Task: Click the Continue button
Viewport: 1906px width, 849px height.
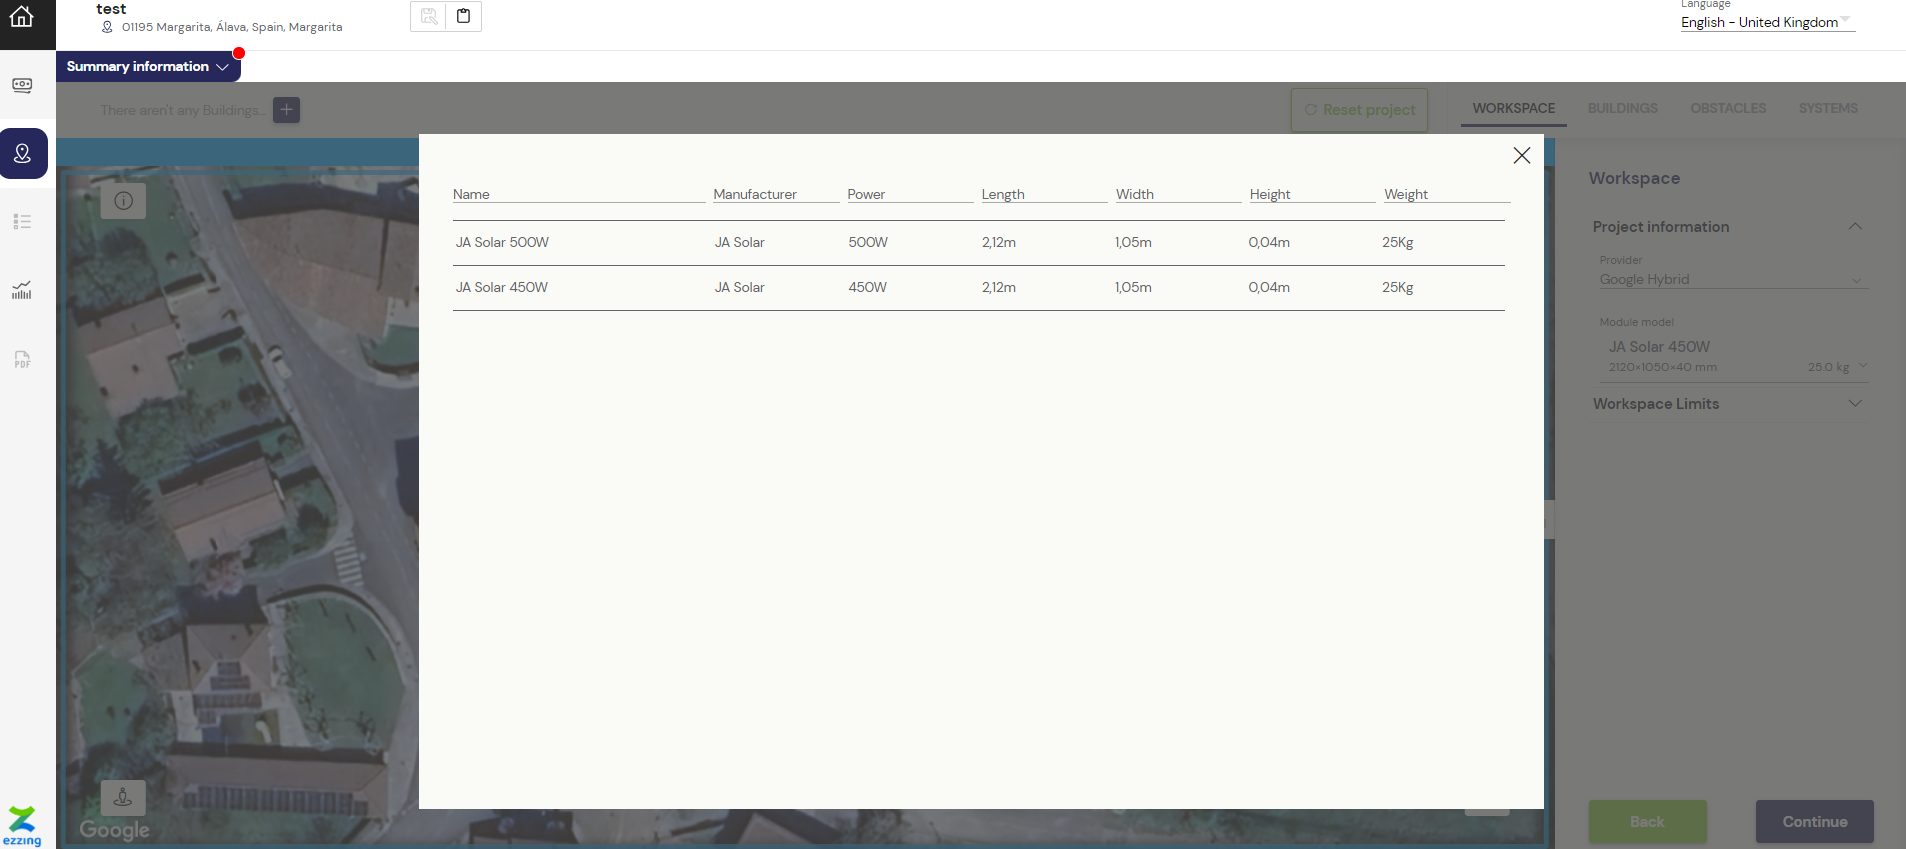Action: pyautogui.click(x=1815, y=822)
